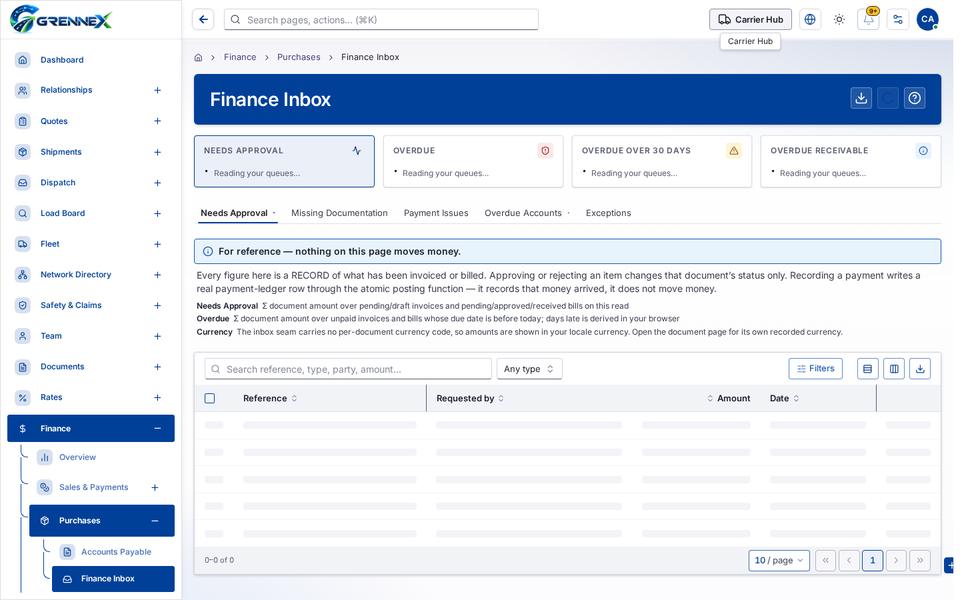
Task: Click the Grennex logo
Action: (x=61, y=19)
